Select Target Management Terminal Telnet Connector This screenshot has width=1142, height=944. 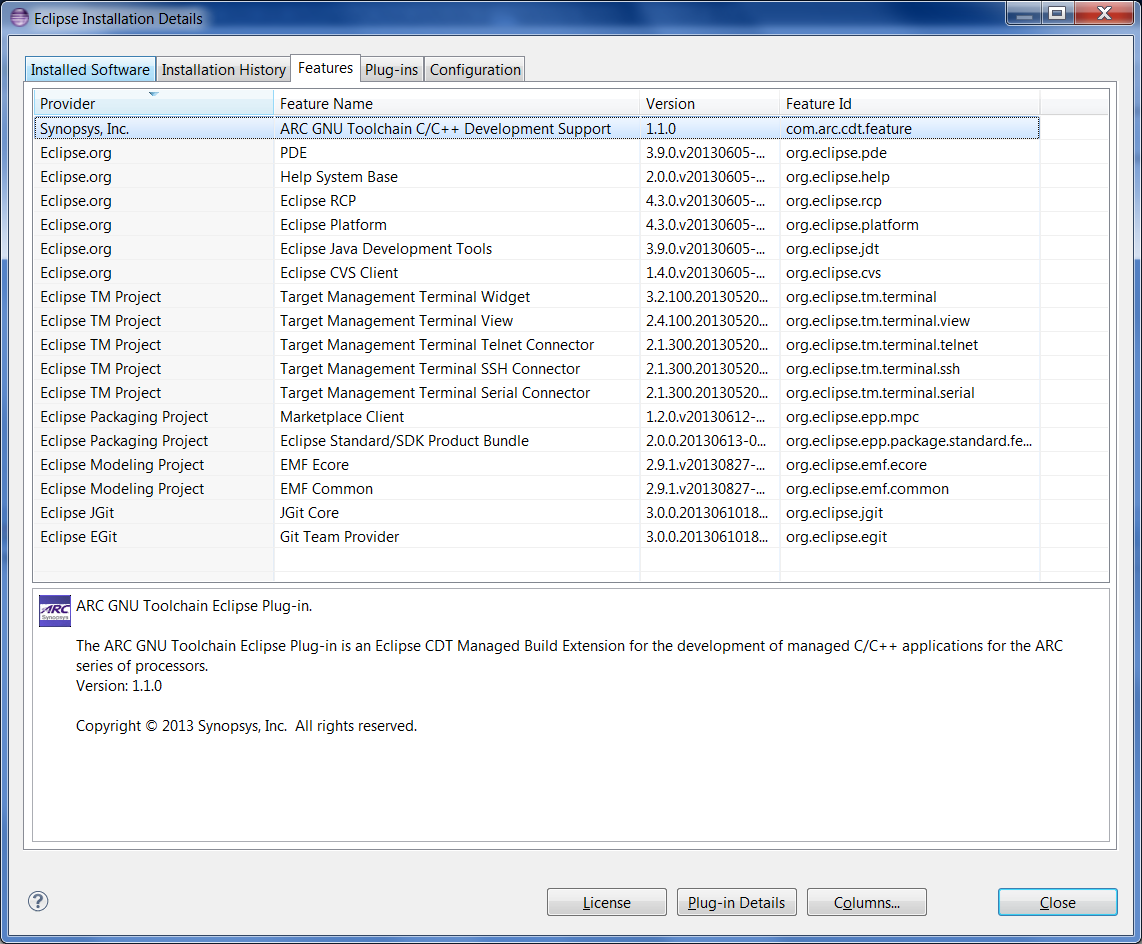point(437,345)
